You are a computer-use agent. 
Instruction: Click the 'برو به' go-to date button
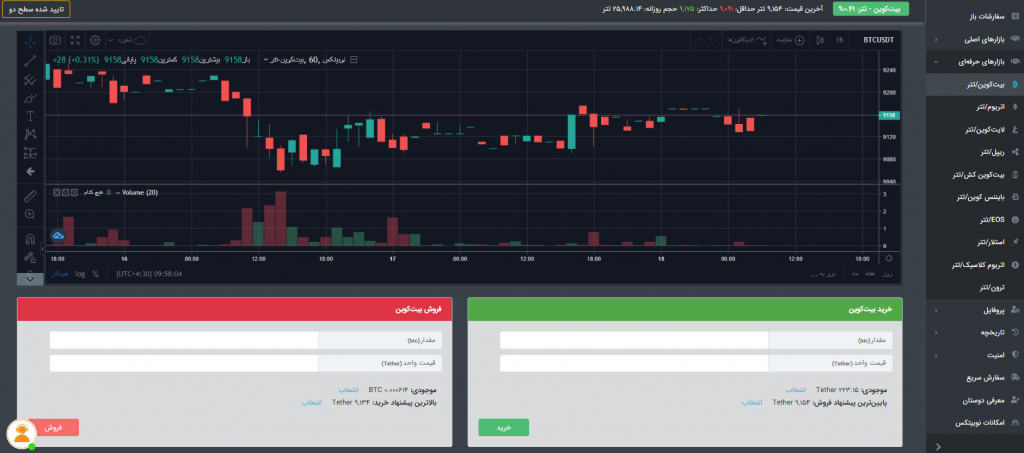click(x=822, y=274)
